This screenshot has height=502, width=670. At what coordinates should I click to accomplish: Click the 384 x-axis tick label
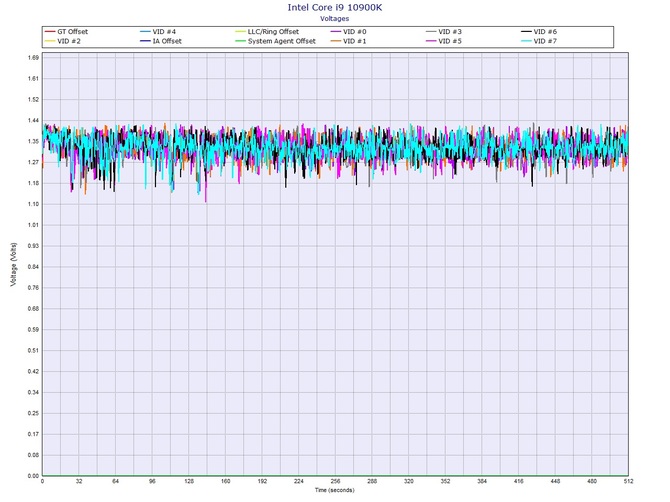pyautogui.click(x=482, y=481)
